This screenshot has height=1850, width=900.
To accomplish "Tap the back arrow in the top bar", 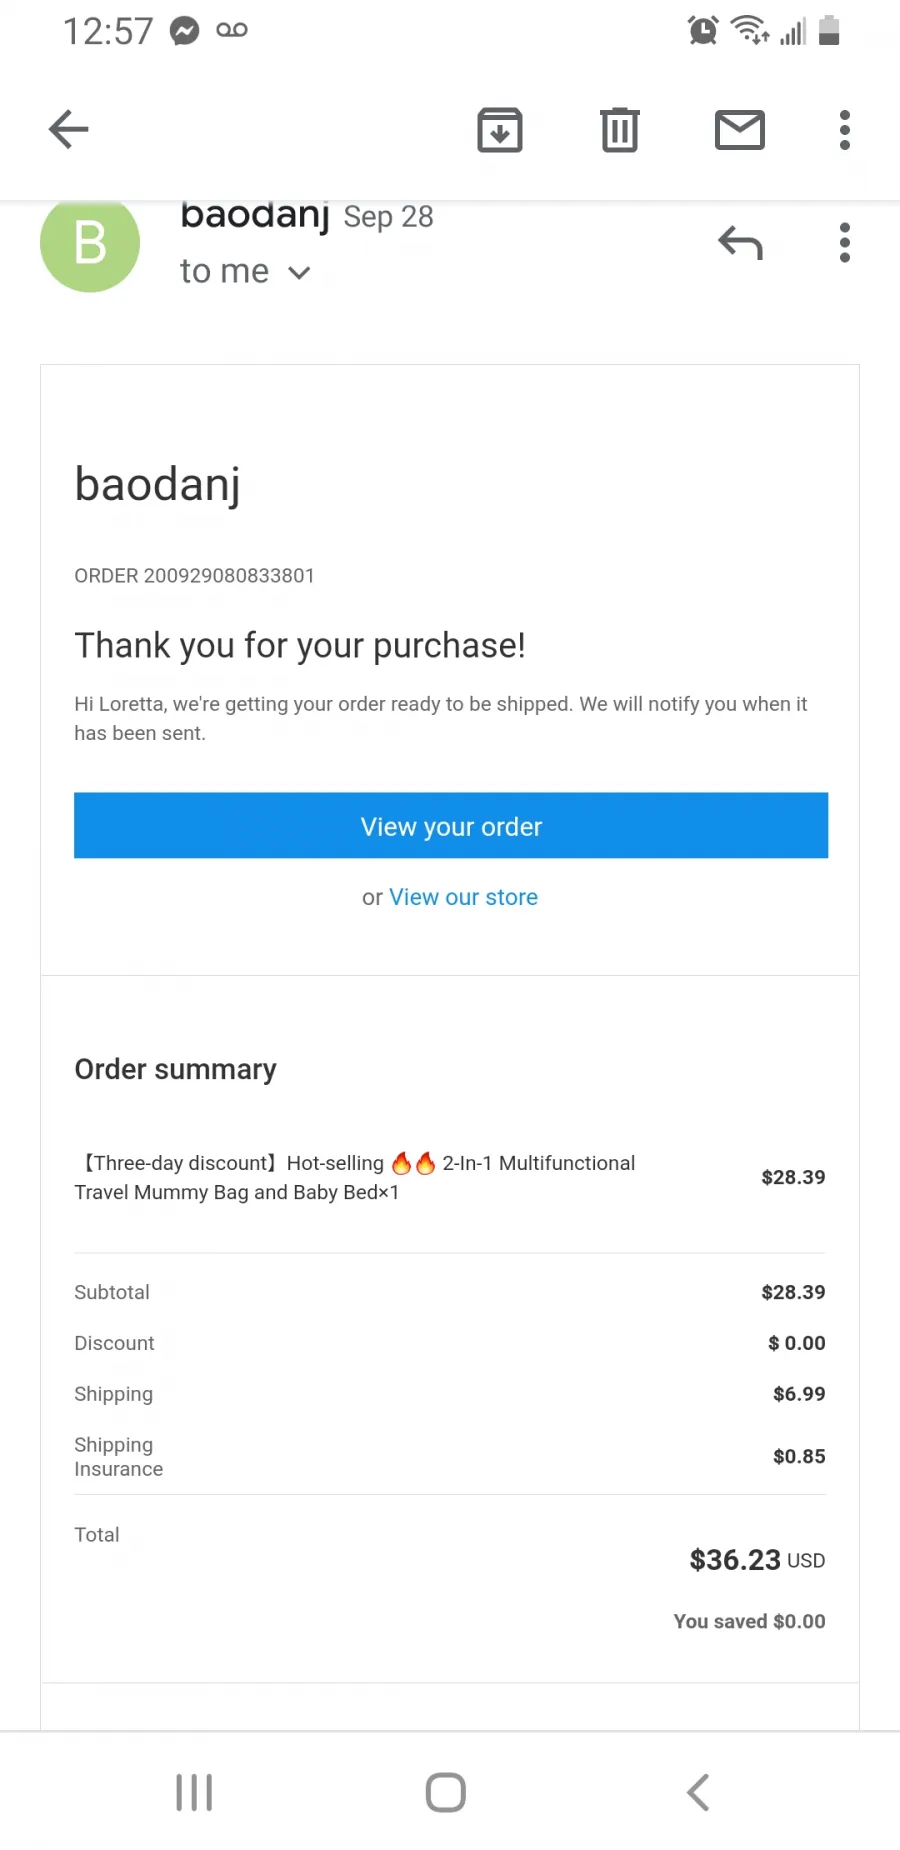I will tap(69, 130).
